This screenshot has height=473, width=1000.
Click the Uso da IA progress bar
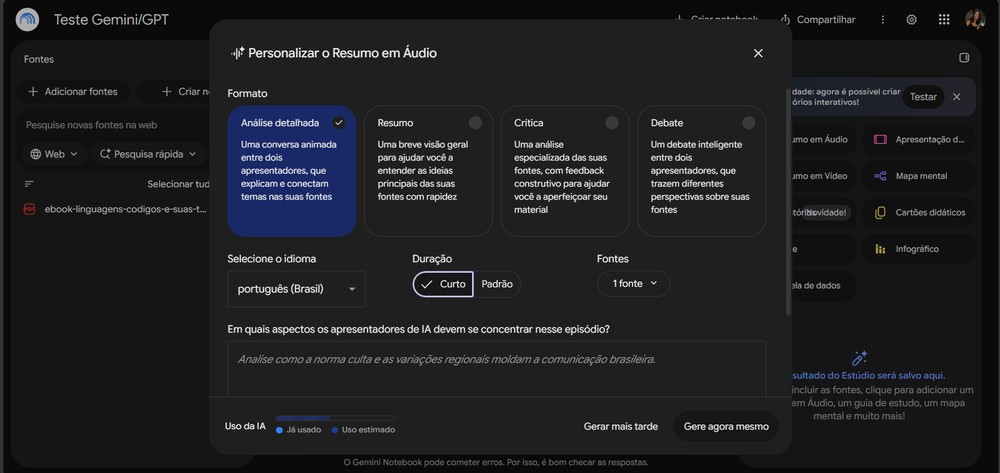pos(335,419)
